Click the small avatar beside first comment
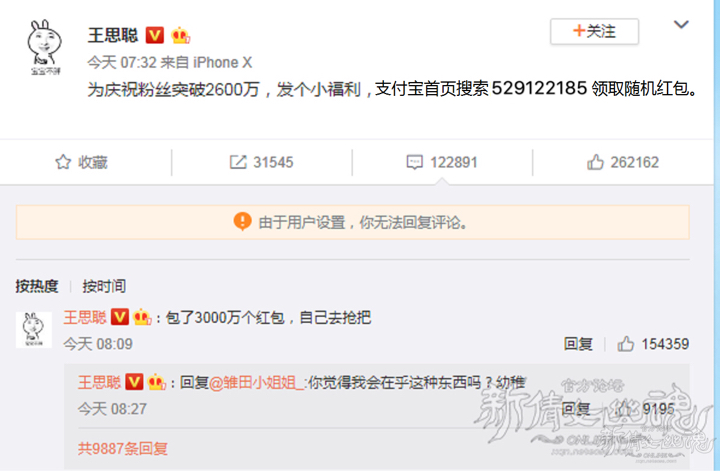Image resolution: width=720 pixels, height=471 pixels. [x=34, y=330]
